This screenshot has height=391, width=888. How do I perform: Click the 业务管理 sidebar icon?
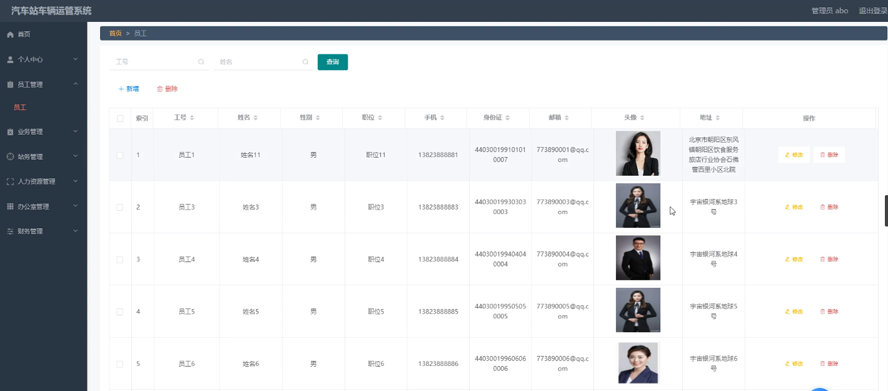click(x=10, y=132)
